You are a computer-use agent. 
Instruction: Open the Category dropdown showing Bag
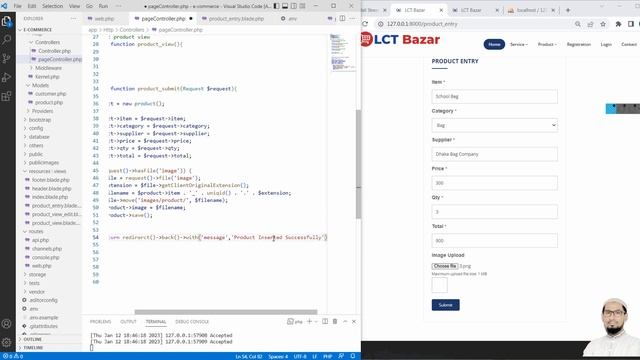tap(494, 125)
